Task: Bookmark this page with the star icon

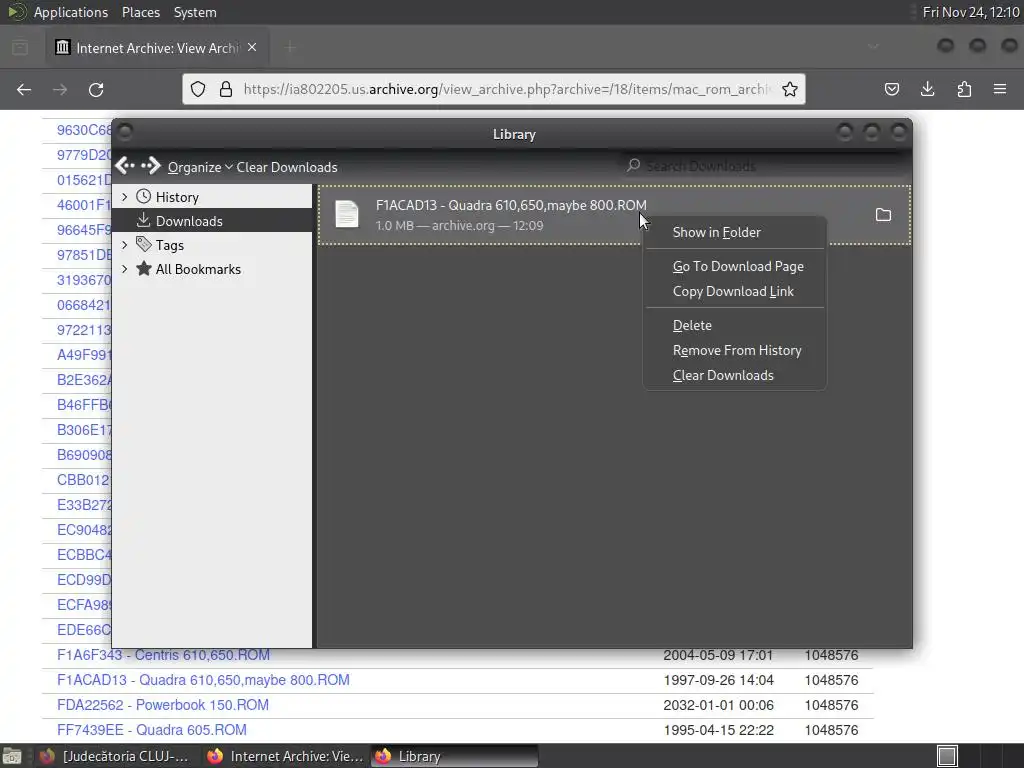Action: [x=790, y=89]
